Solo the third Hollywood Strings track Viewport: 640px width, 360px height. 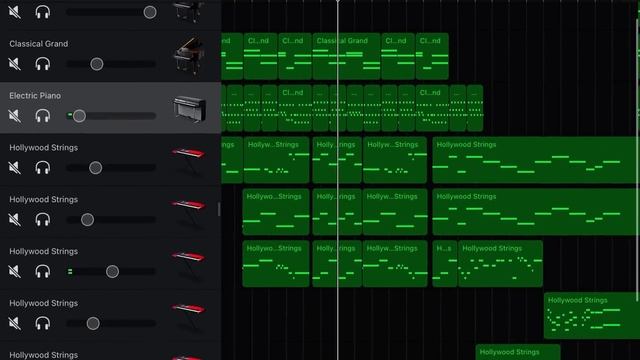(42, 271)
